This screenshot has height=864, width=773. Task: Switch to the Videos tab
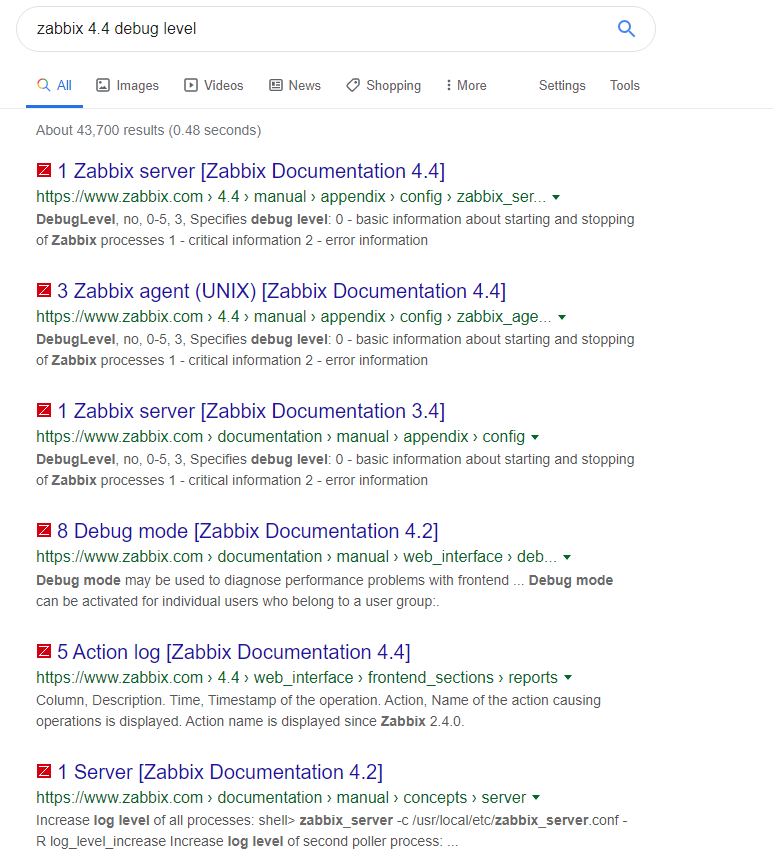click(x=214, y=85)
